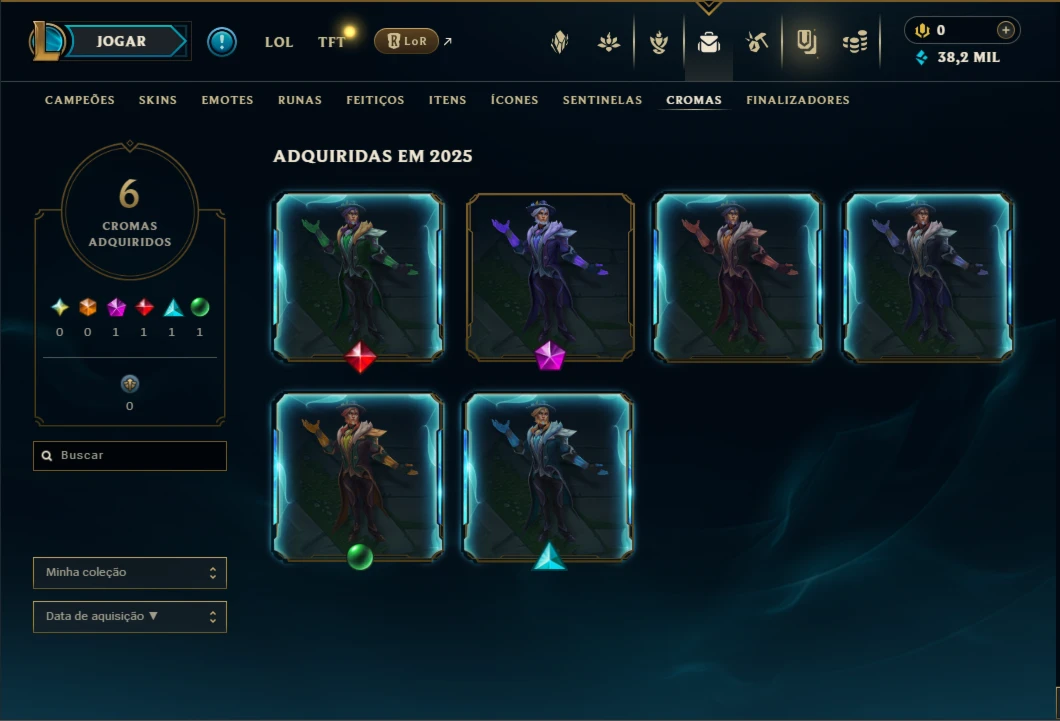The image size is (1060, 721).
Task: Click the blue exclamation notification icon
Action: 222,42
